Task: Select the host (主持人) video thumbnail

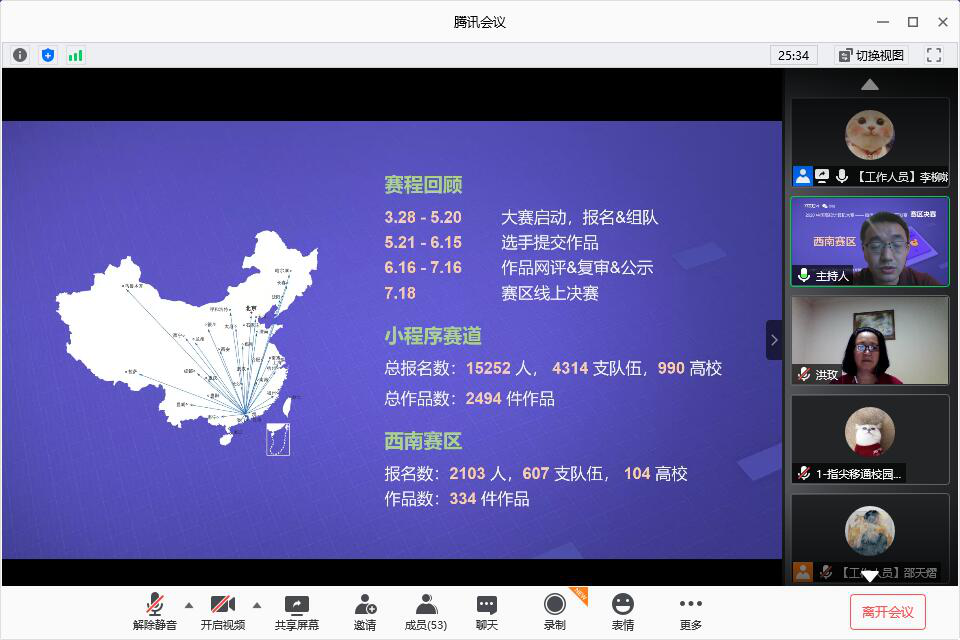Action: [870, 241]
